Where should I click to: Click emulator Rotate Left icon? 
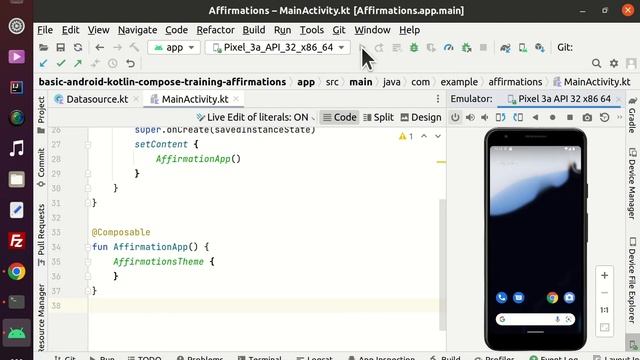[500, 118]
